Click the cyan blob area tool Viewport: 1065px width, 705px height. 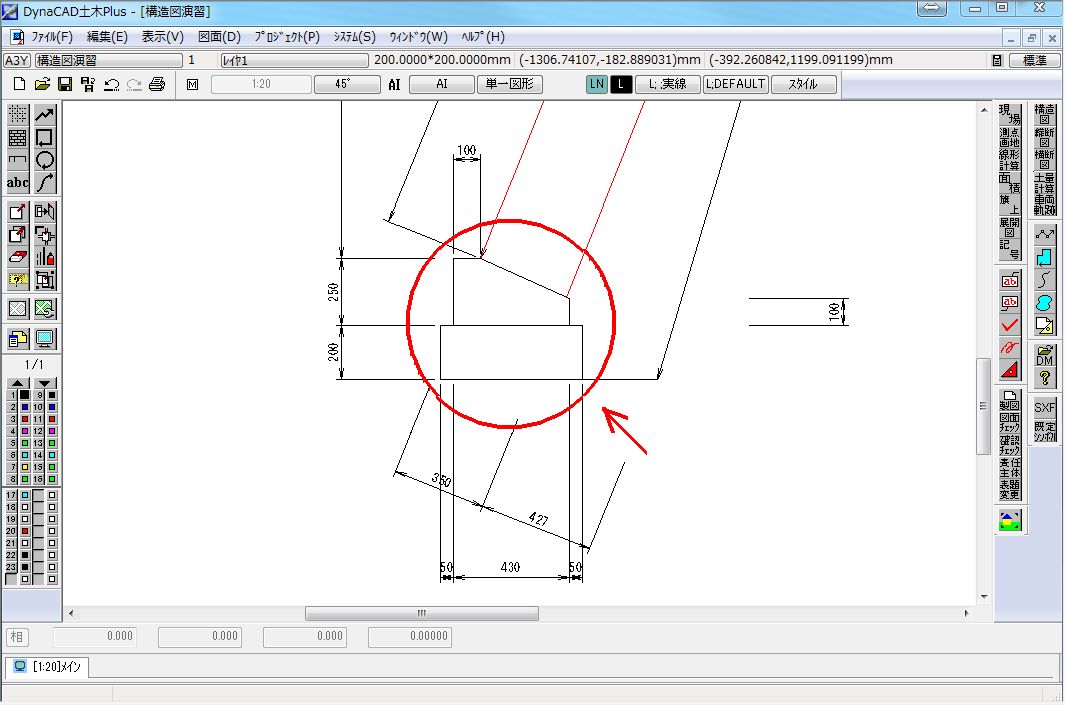pos(1045,303)
